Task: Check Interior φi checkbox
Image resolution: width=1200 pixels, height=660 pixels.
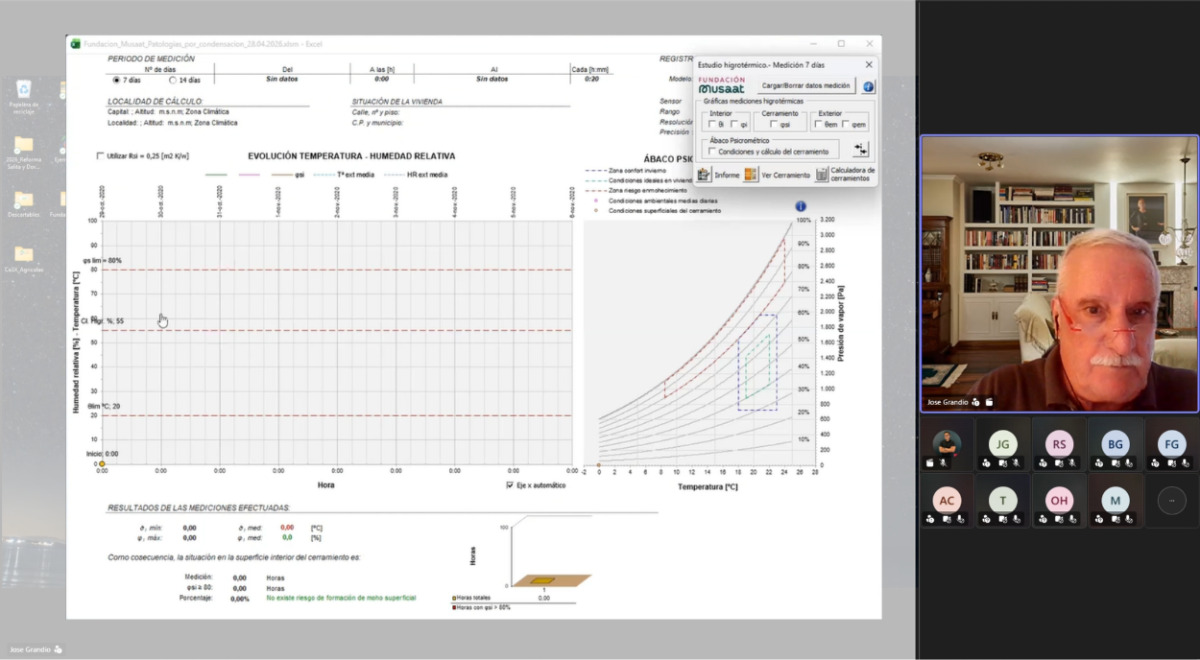Action: [734, 124]
